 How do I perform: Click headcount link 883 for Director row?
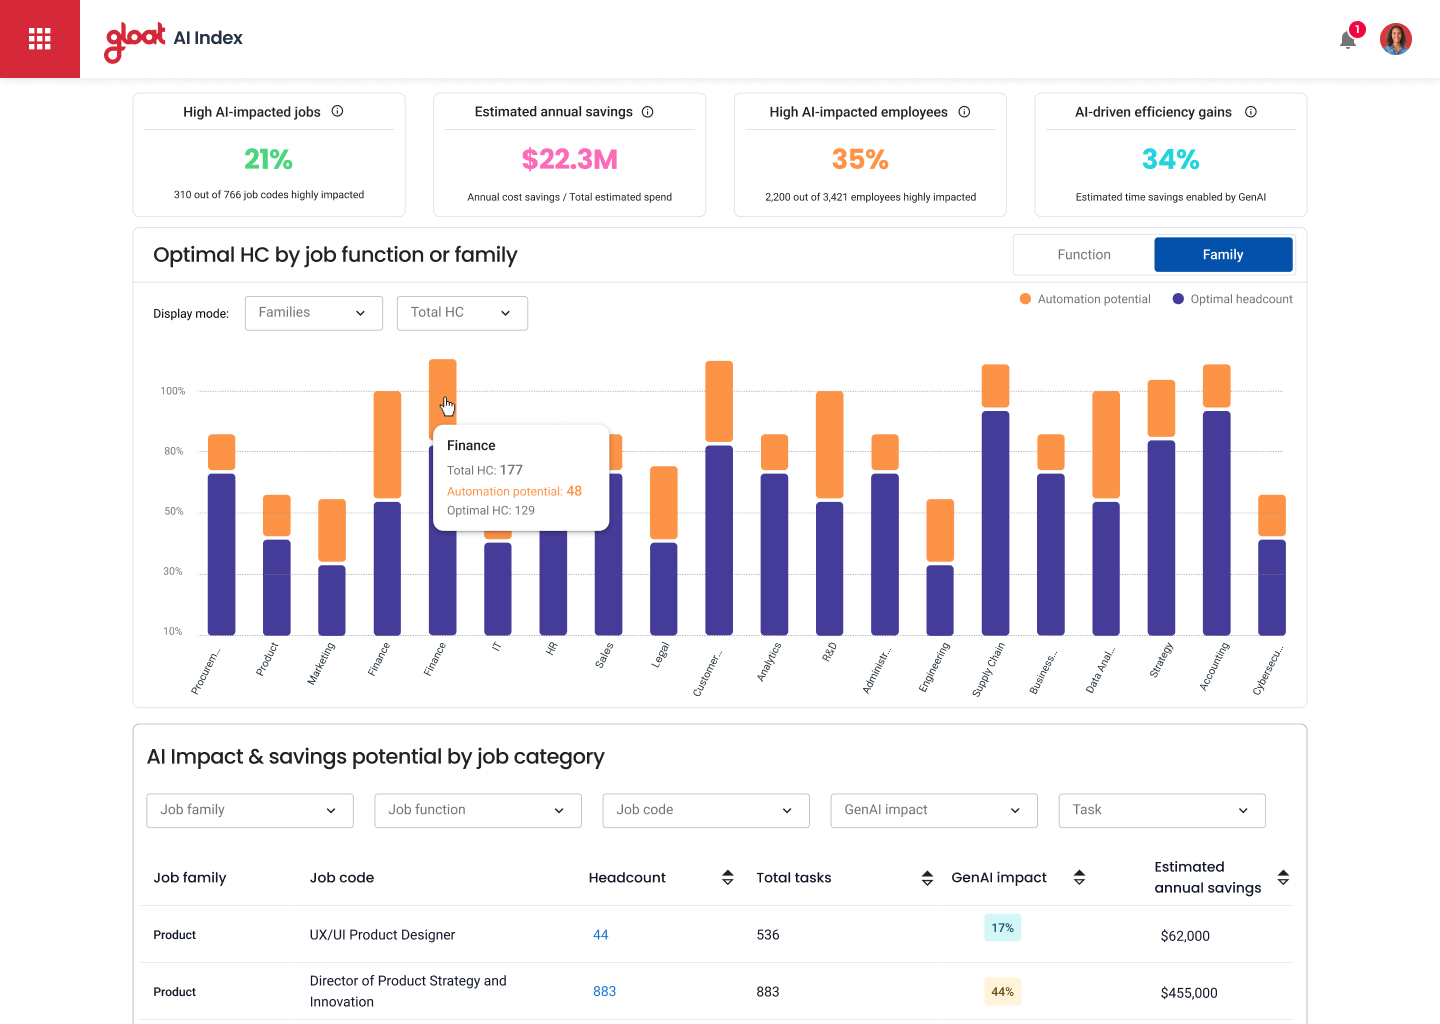tap(604, 991)
